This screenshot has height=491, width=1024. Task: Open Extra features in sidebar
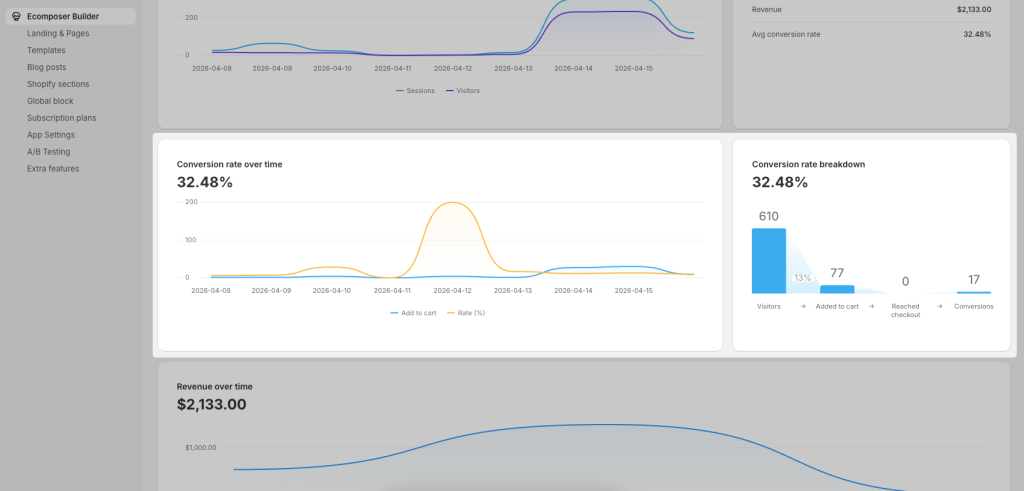point(53,169)
